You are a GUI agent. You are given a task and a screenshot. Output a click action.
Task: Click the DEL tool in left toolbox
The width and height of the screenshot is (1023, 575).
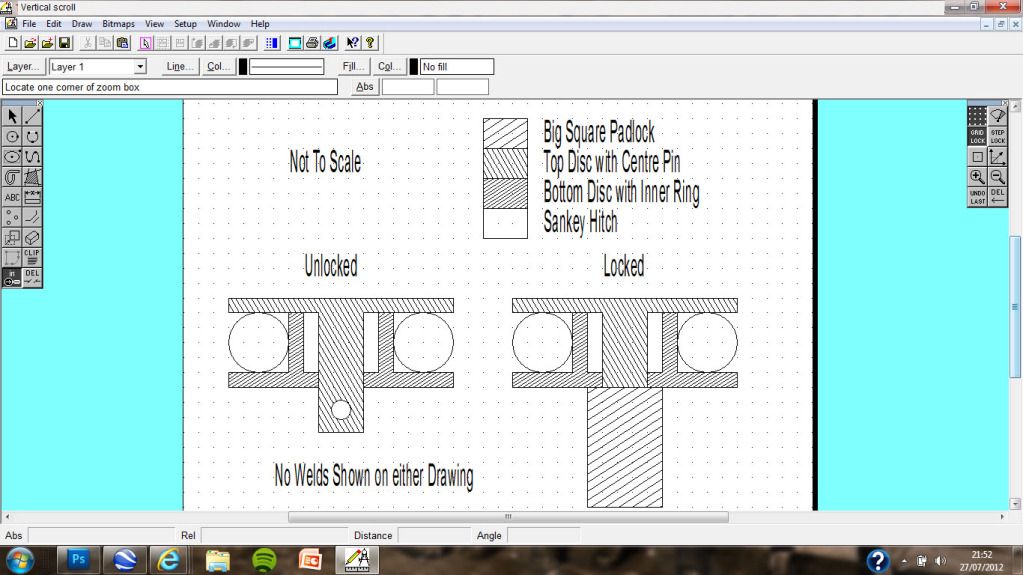(x=32, y=277)
